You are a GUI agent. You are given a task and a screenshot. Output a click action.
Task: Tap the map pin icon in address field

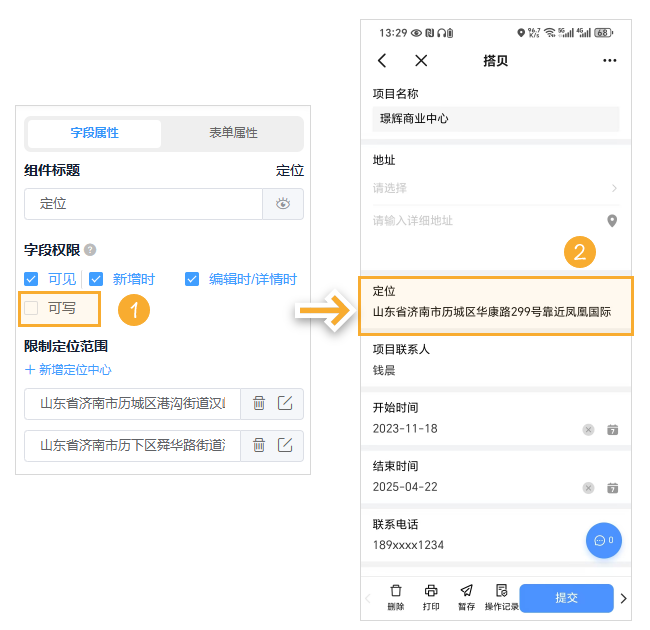point(612,221)
